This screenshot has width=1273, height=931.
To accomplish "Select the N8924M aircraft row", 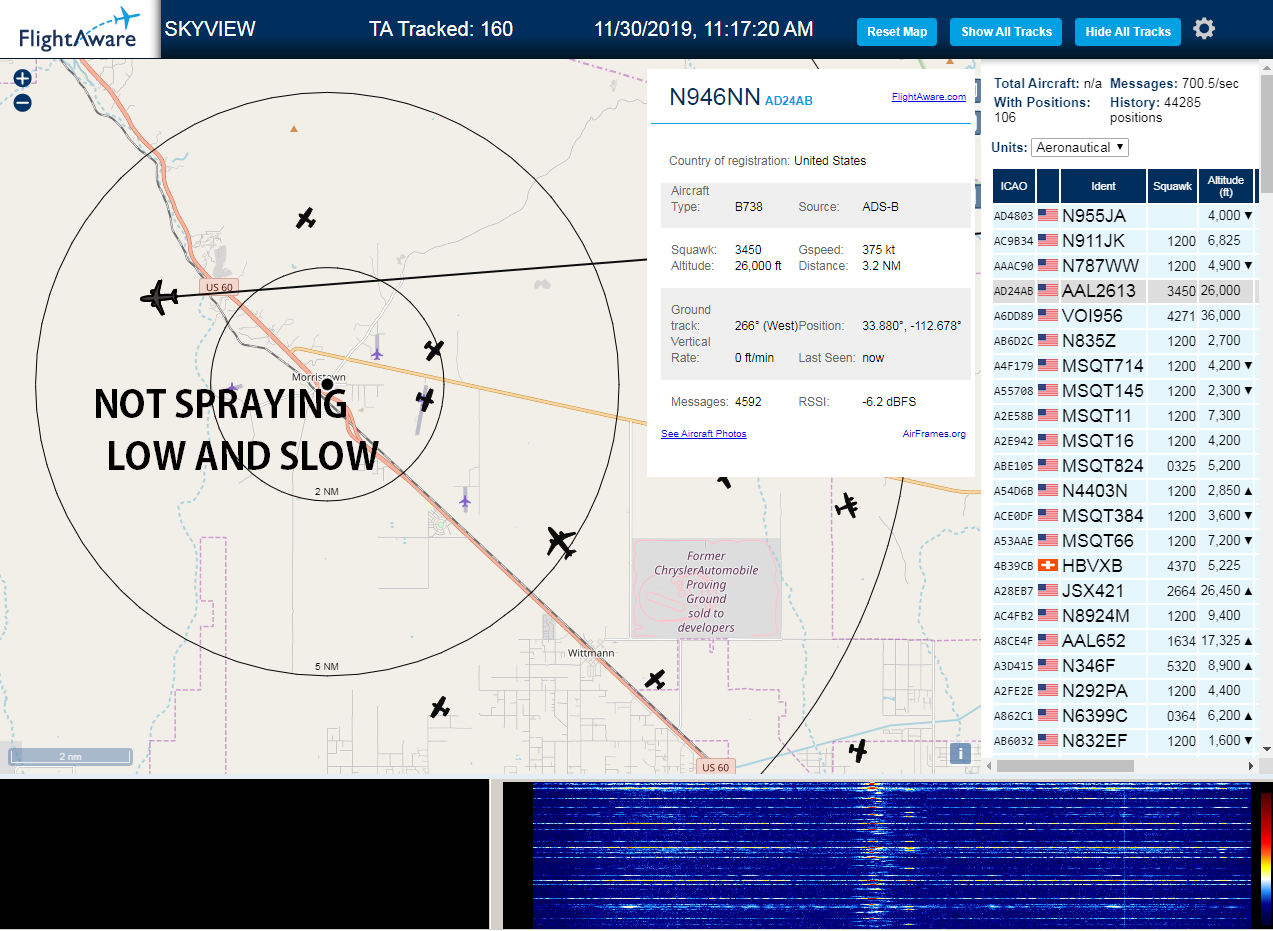I will (x=1124, y=616).
